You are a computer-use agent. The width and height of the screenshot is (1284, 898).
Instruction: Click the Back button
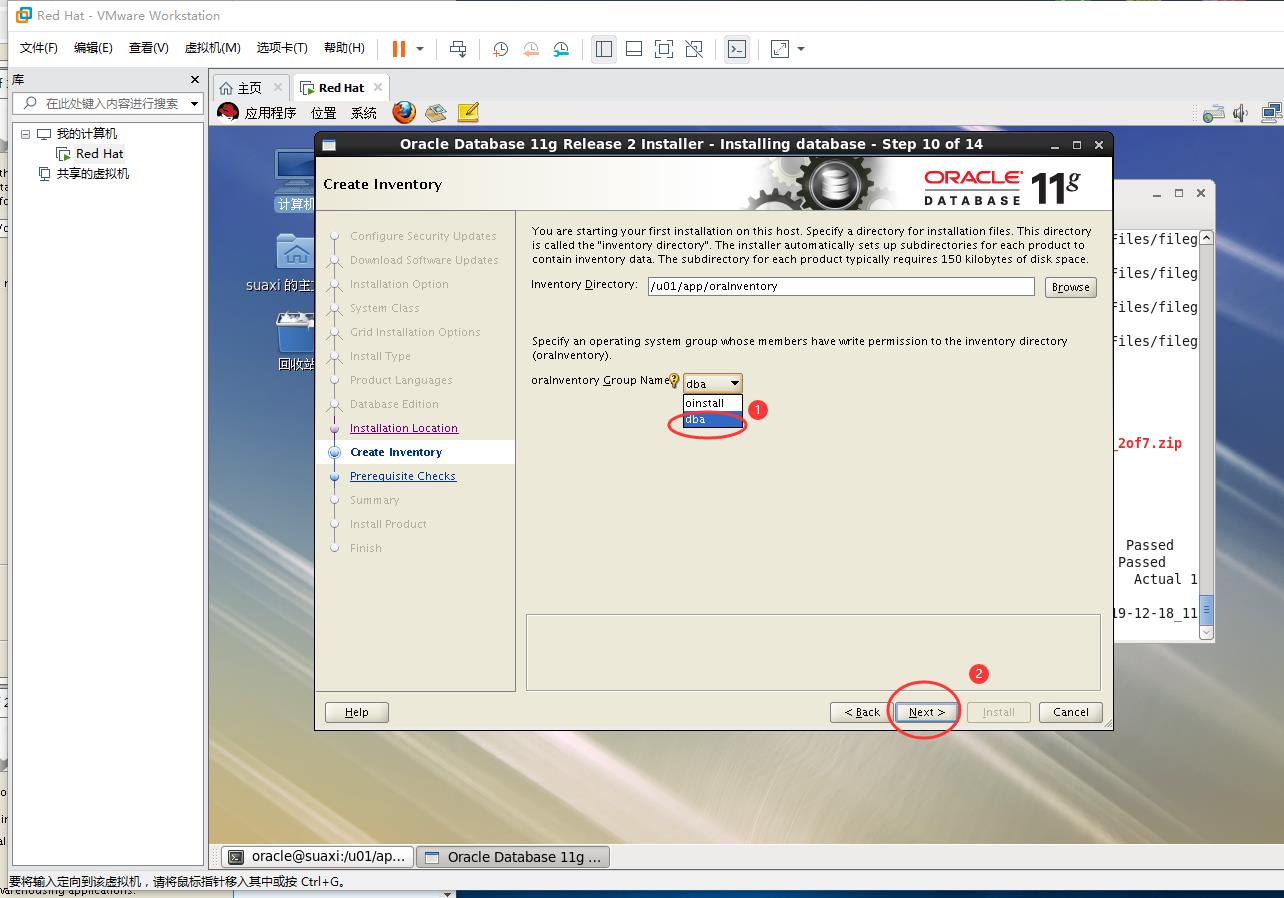tap(862, 712)
